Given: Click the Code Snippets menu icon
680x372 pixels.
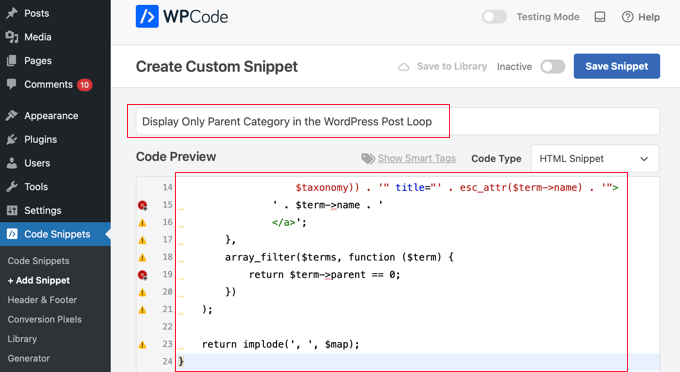Looking at the screenshot, I should tap(12, 234).
